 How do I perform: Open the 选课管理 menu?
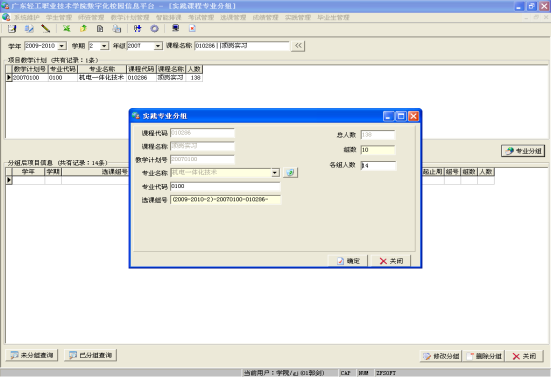pyautogui.click(x=233, y=17)
